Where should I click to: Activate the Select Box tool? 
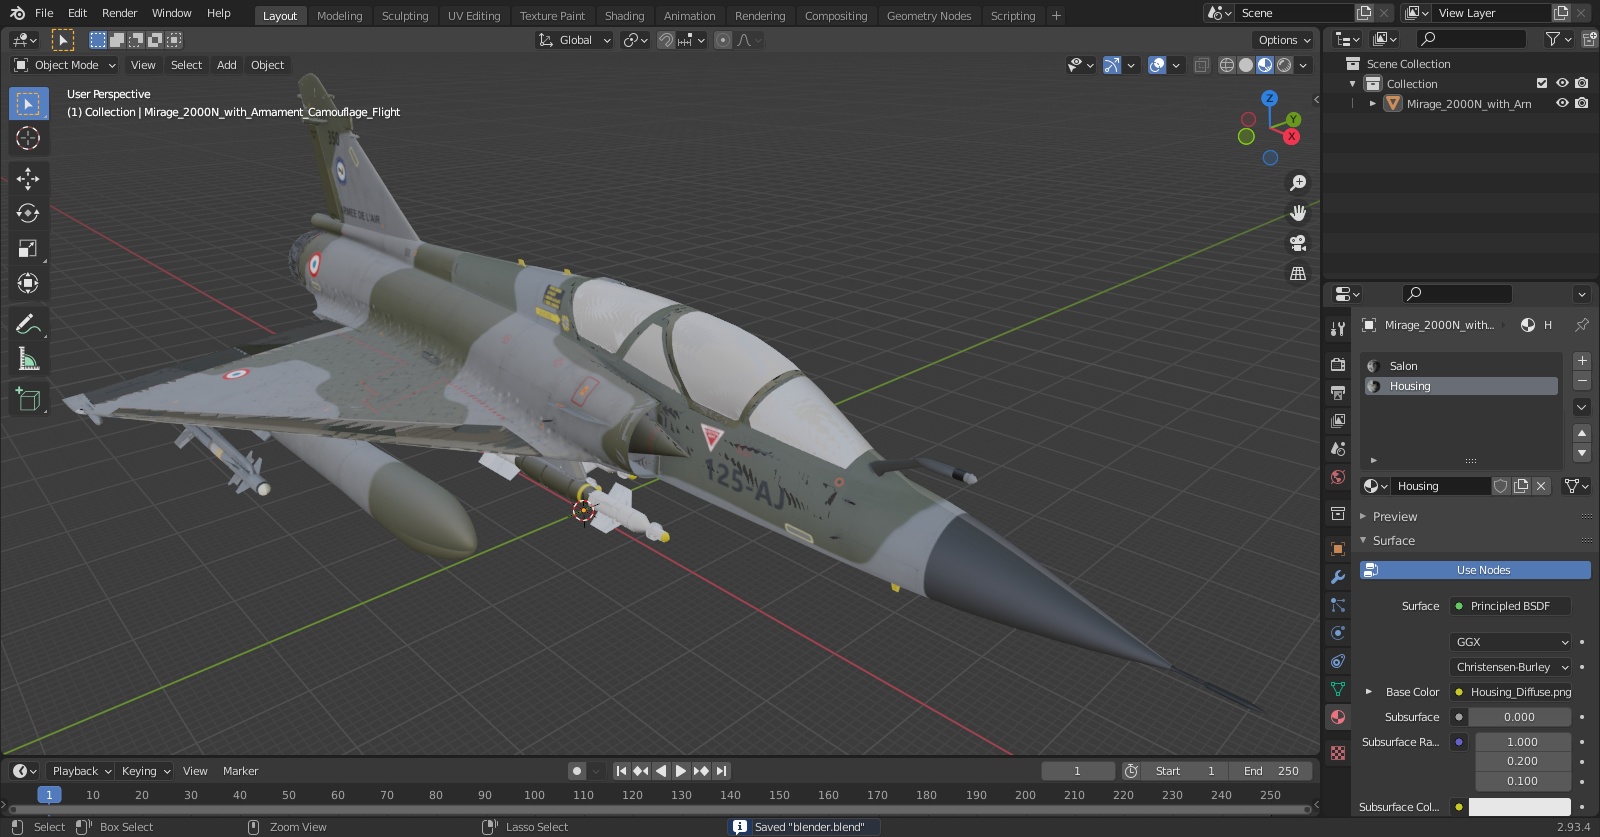[28, 104]
